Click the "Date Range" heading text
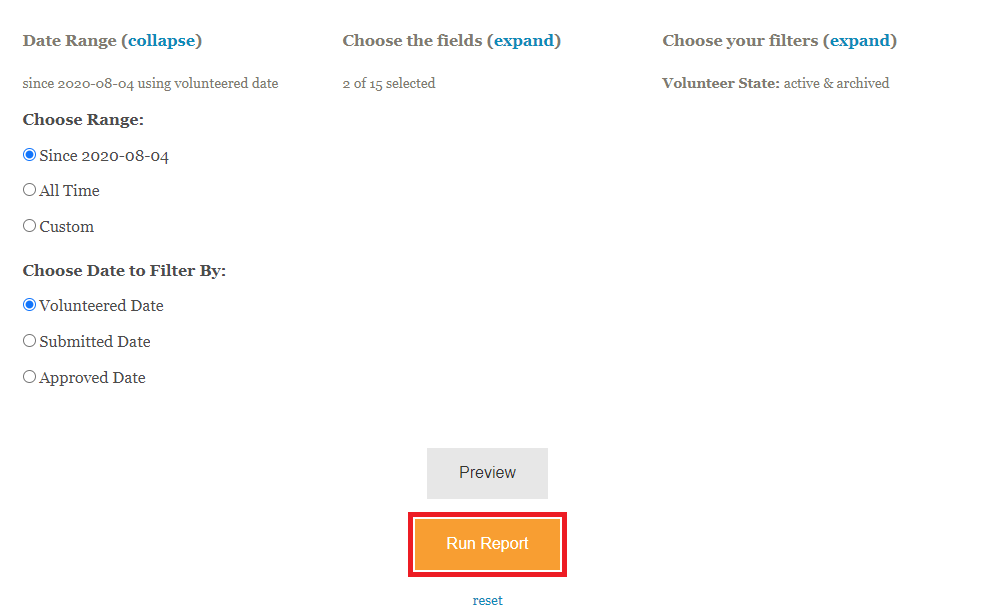This screenshot has height=616, width=990. [69, 41]
